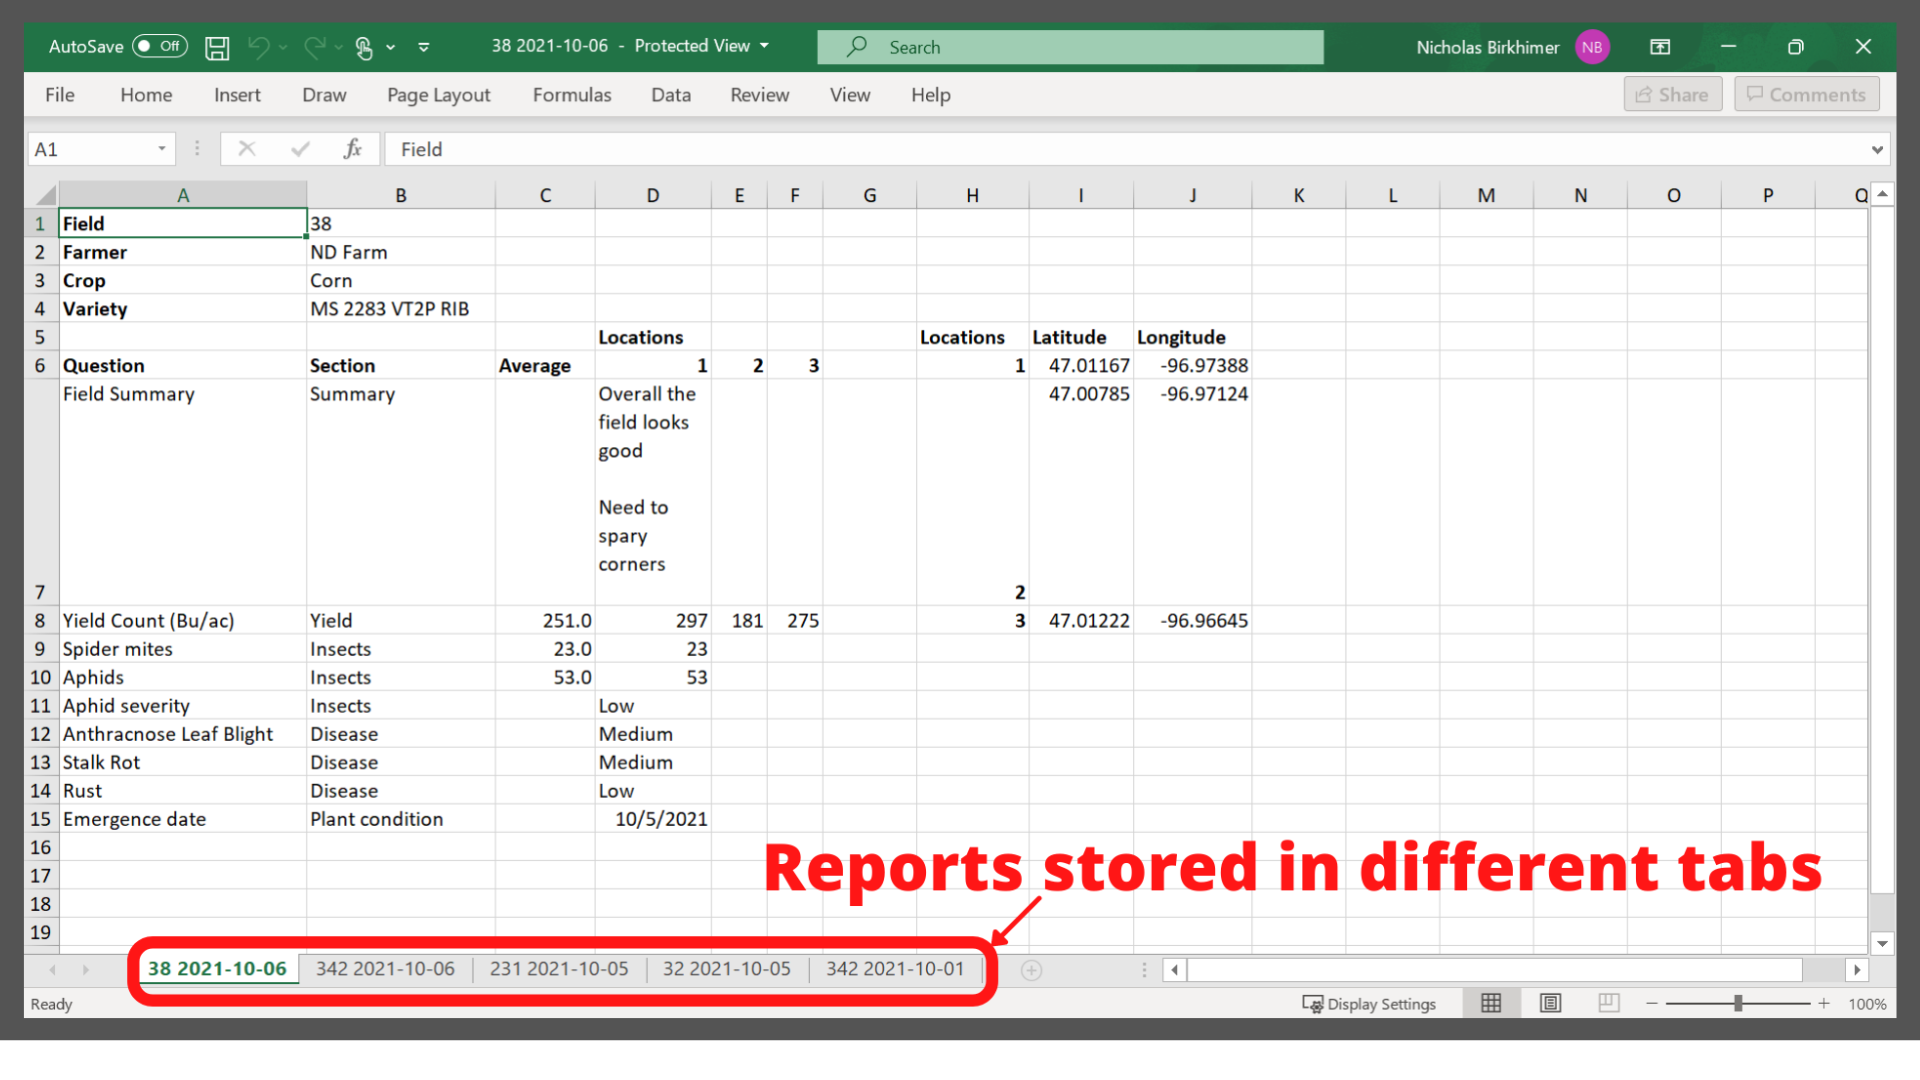The height and width of the screenshot is (1080, 1920).
Task: Switch to Page Layout view icon
Action: point(1550,1003)
